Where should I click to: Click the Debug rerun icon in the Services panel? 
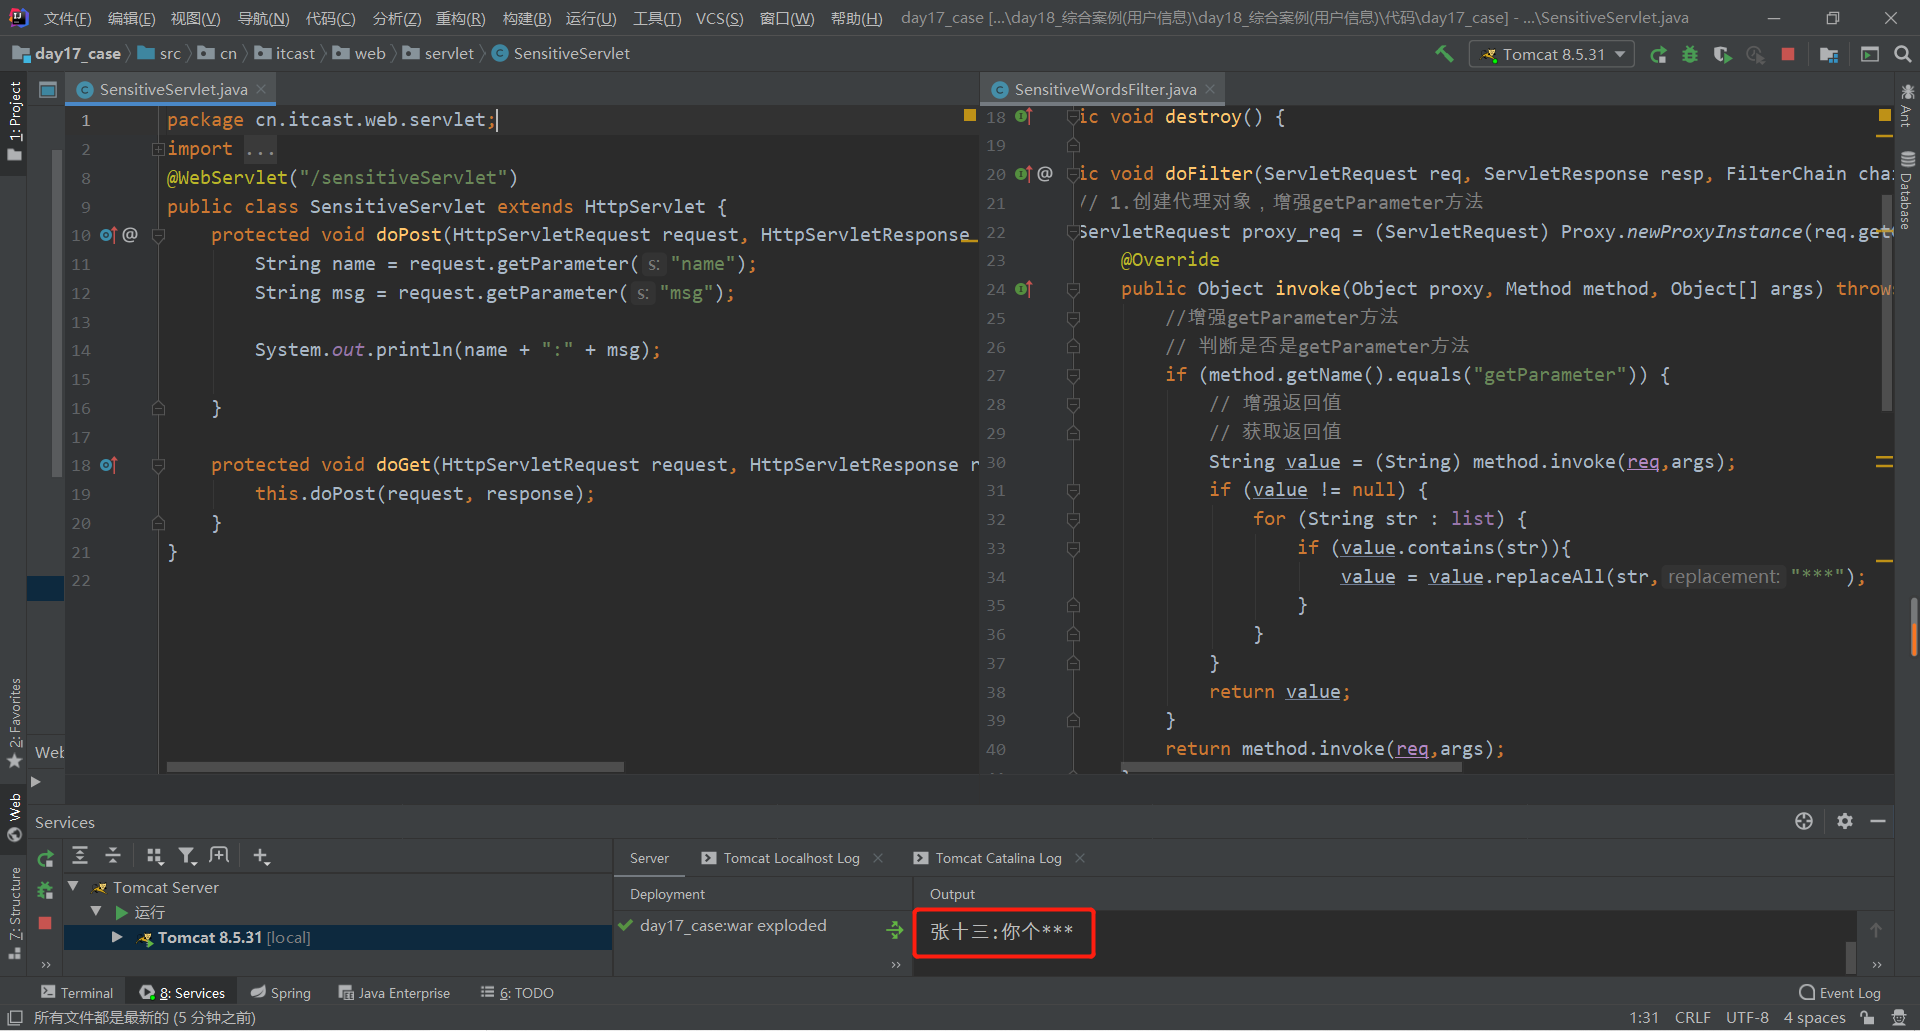point(45,890)
